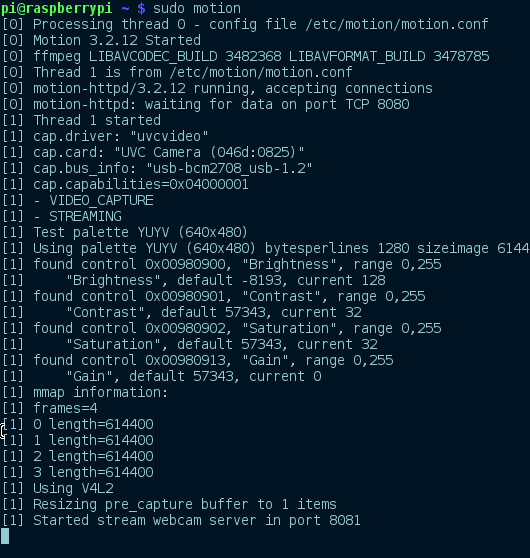530x558 pixels.
Task: Click the 'Using V4L2' line
Action: (73, 488)
